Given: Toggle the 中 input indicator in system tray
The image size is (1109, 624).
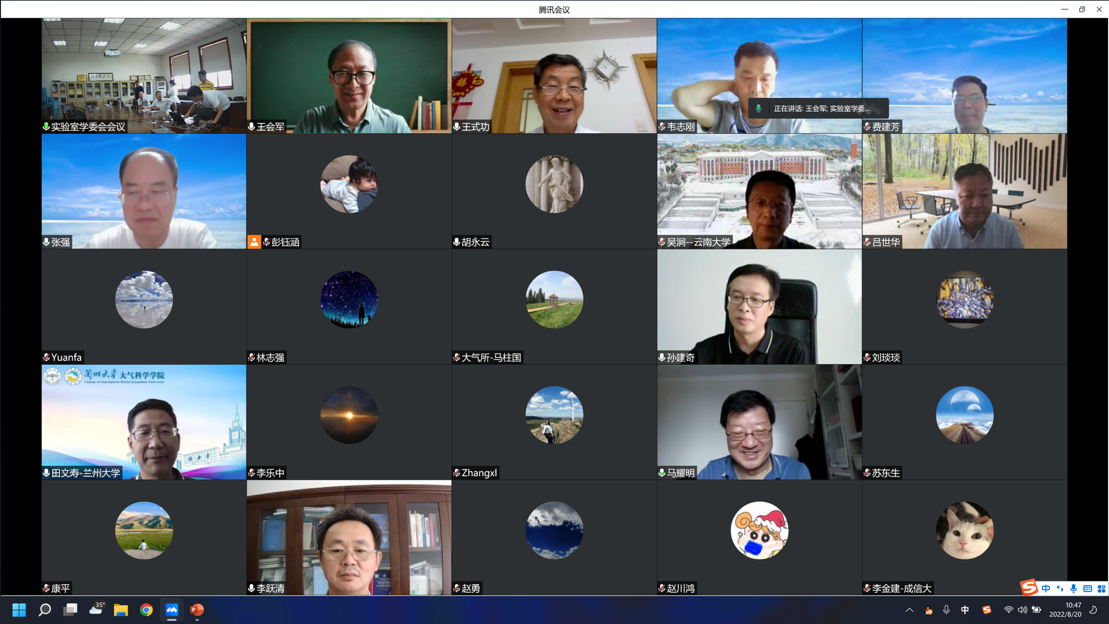Looking at the screenshot, I should 965,610.
